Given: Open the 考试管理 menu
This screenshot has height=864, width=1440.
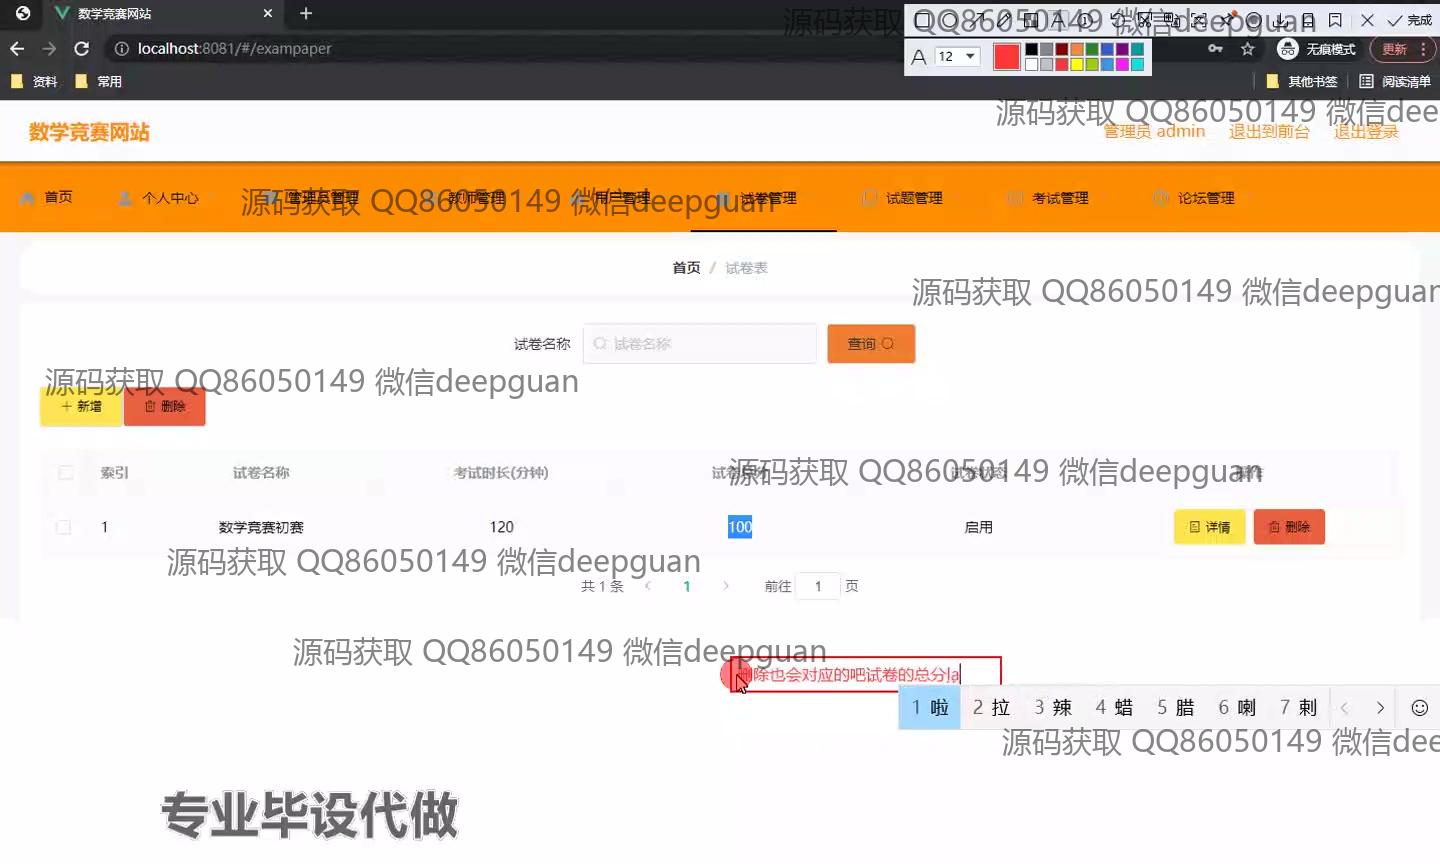Looking at the screenshot, I should click(1049, 197).
